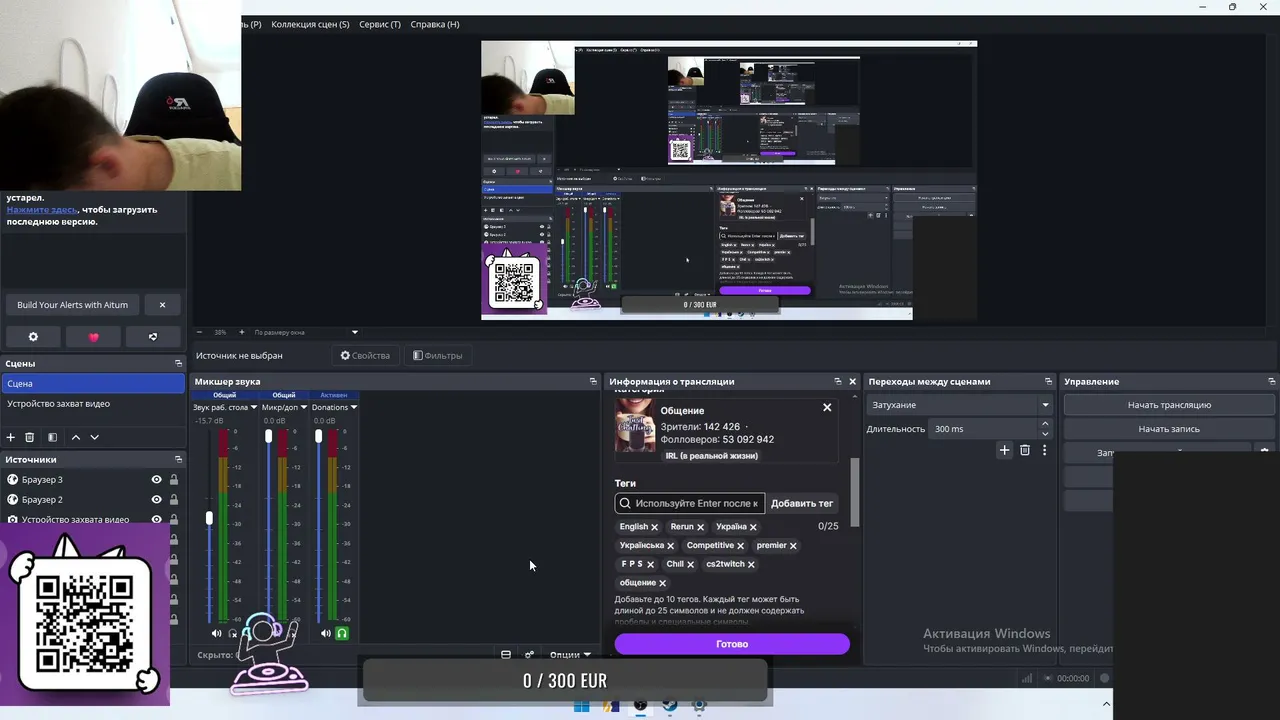Open transition properties three-dot menu

(x=1045, y=451)
